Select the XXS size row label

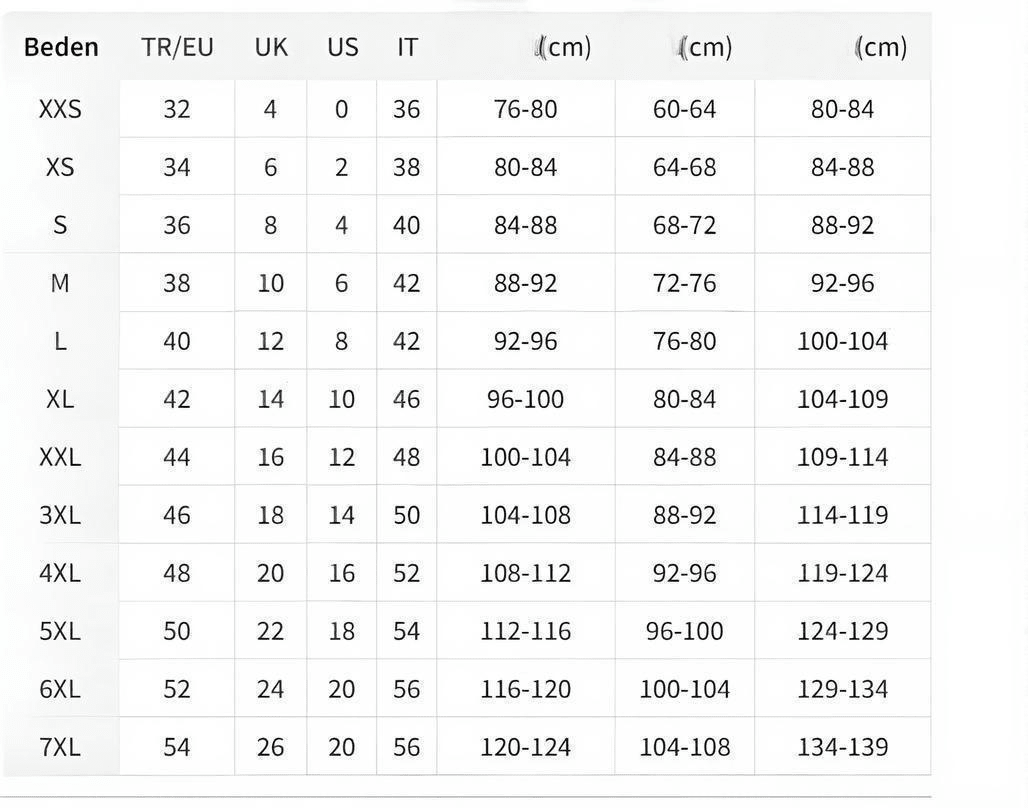(60, 109)
